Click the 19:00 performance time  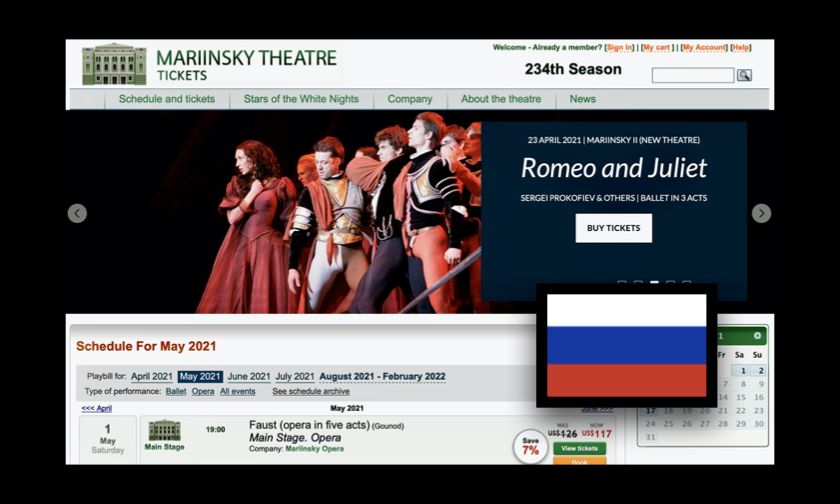[215, 430]
